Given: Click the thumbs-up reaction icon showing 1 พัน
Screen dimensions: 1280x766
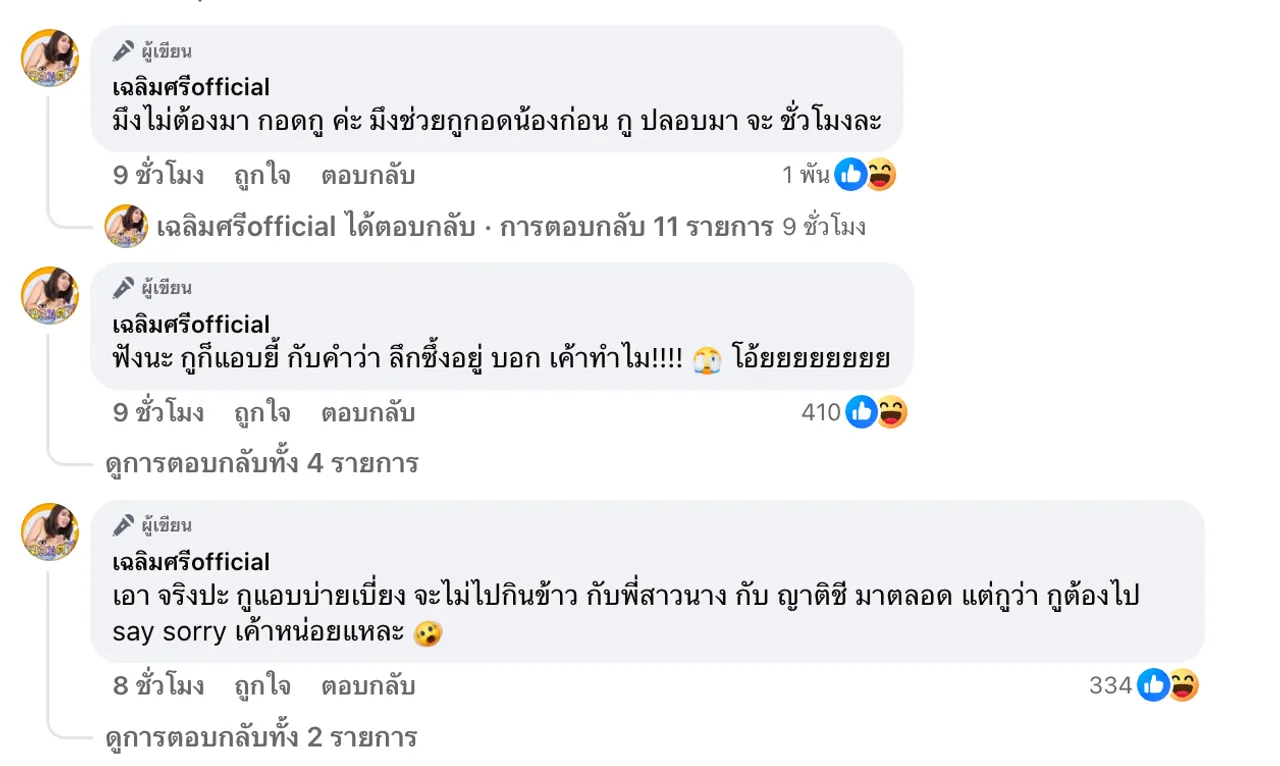Looking at the screenshot, I should 850,174.
